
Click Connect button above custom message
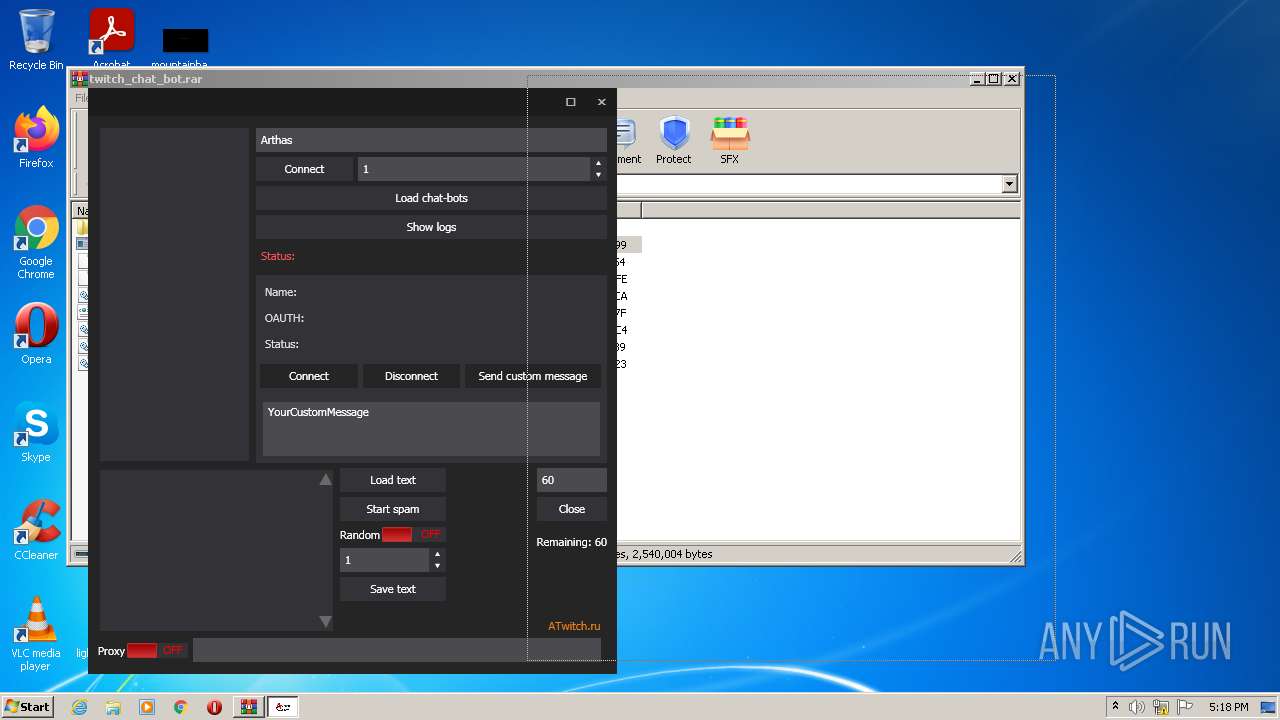click(309, 376)
